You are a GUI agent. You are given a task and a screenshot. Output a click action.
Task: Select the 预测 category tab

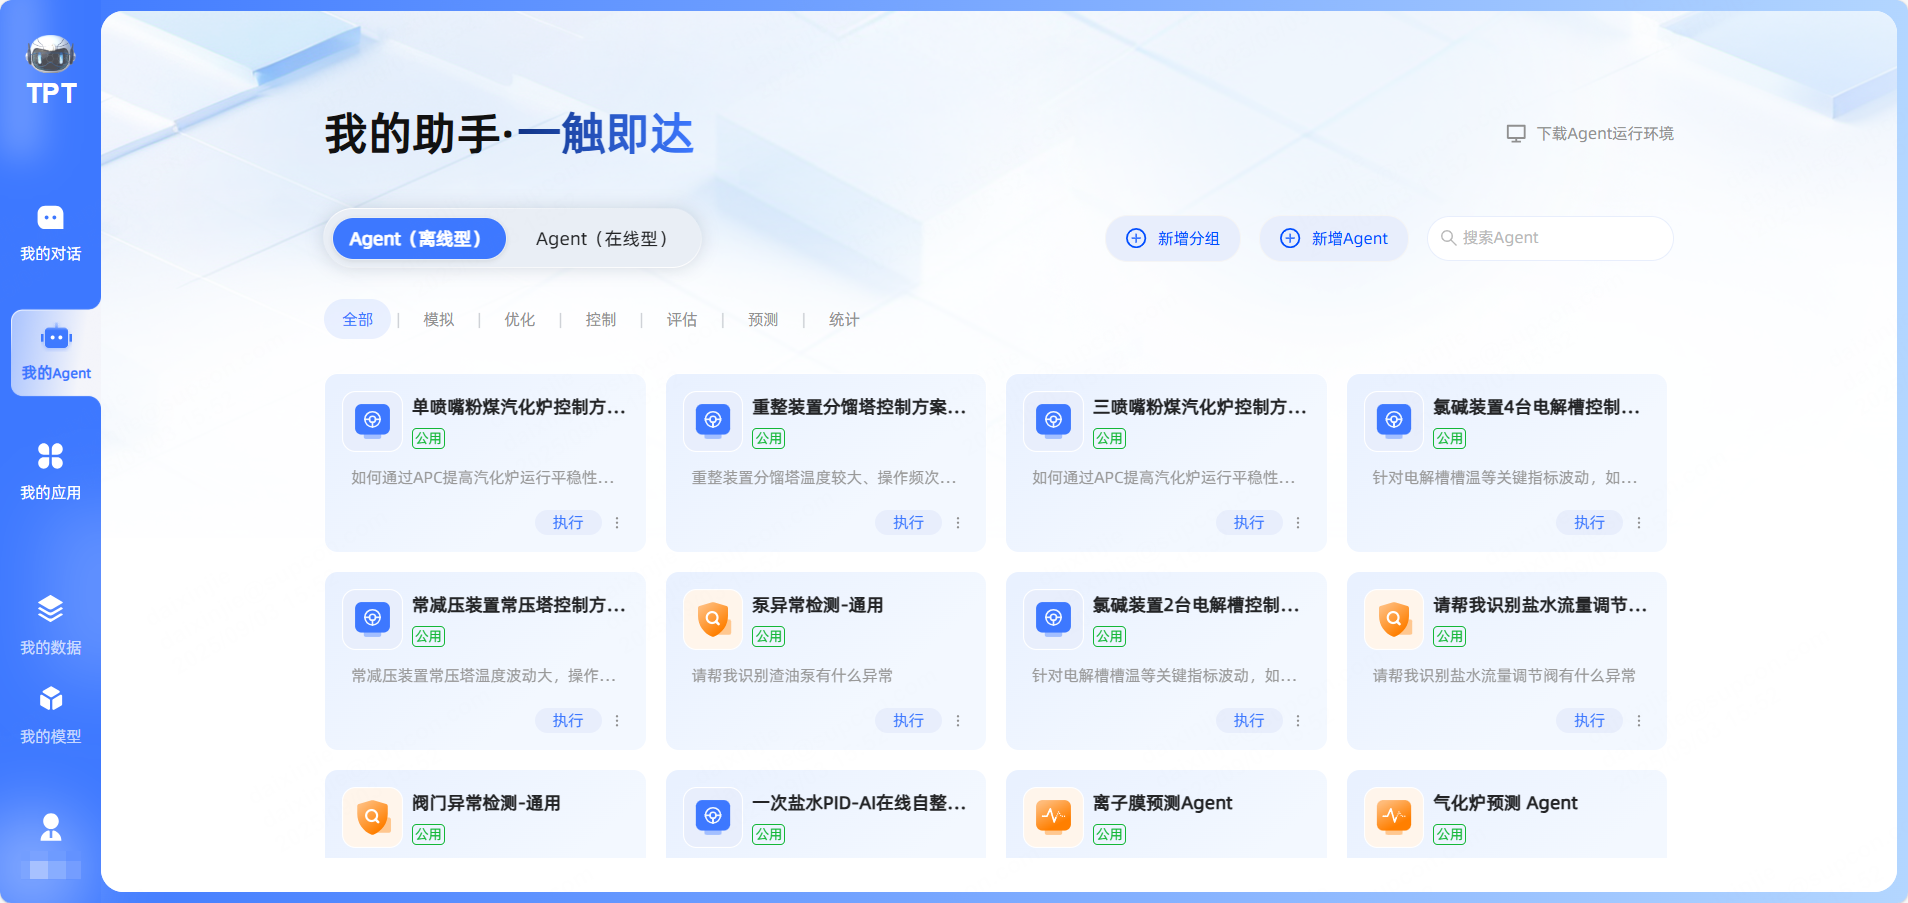coord(763,320)
